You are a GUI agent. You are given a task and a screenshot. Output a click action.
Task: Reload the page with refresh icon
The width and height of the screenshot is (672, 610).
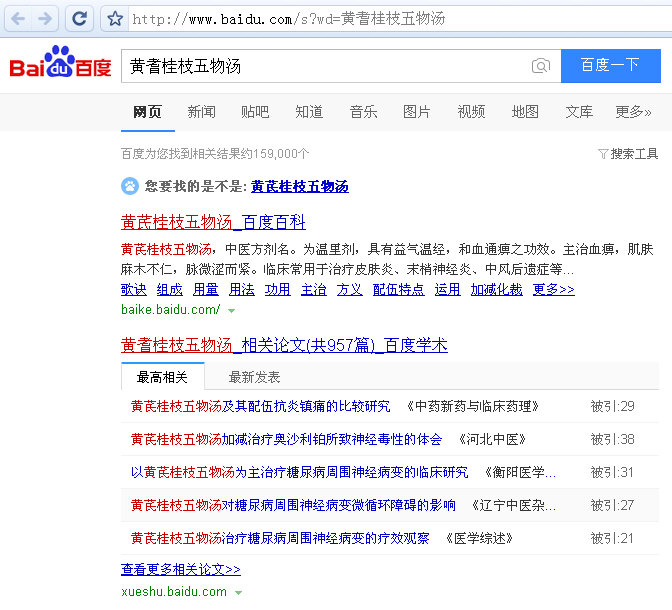tap(80, 18)
